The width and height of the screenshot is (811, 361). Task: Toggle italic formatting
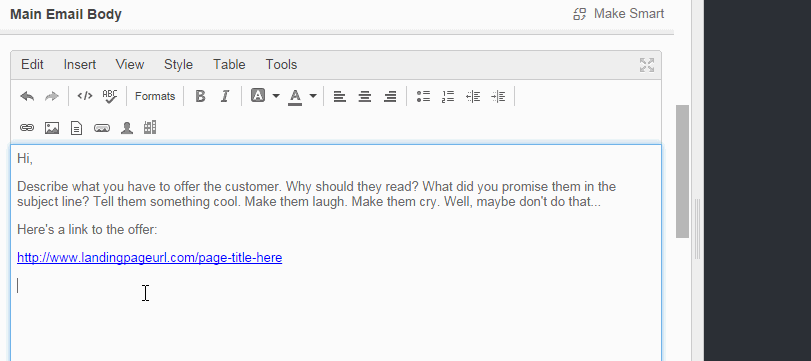[225, 96]
